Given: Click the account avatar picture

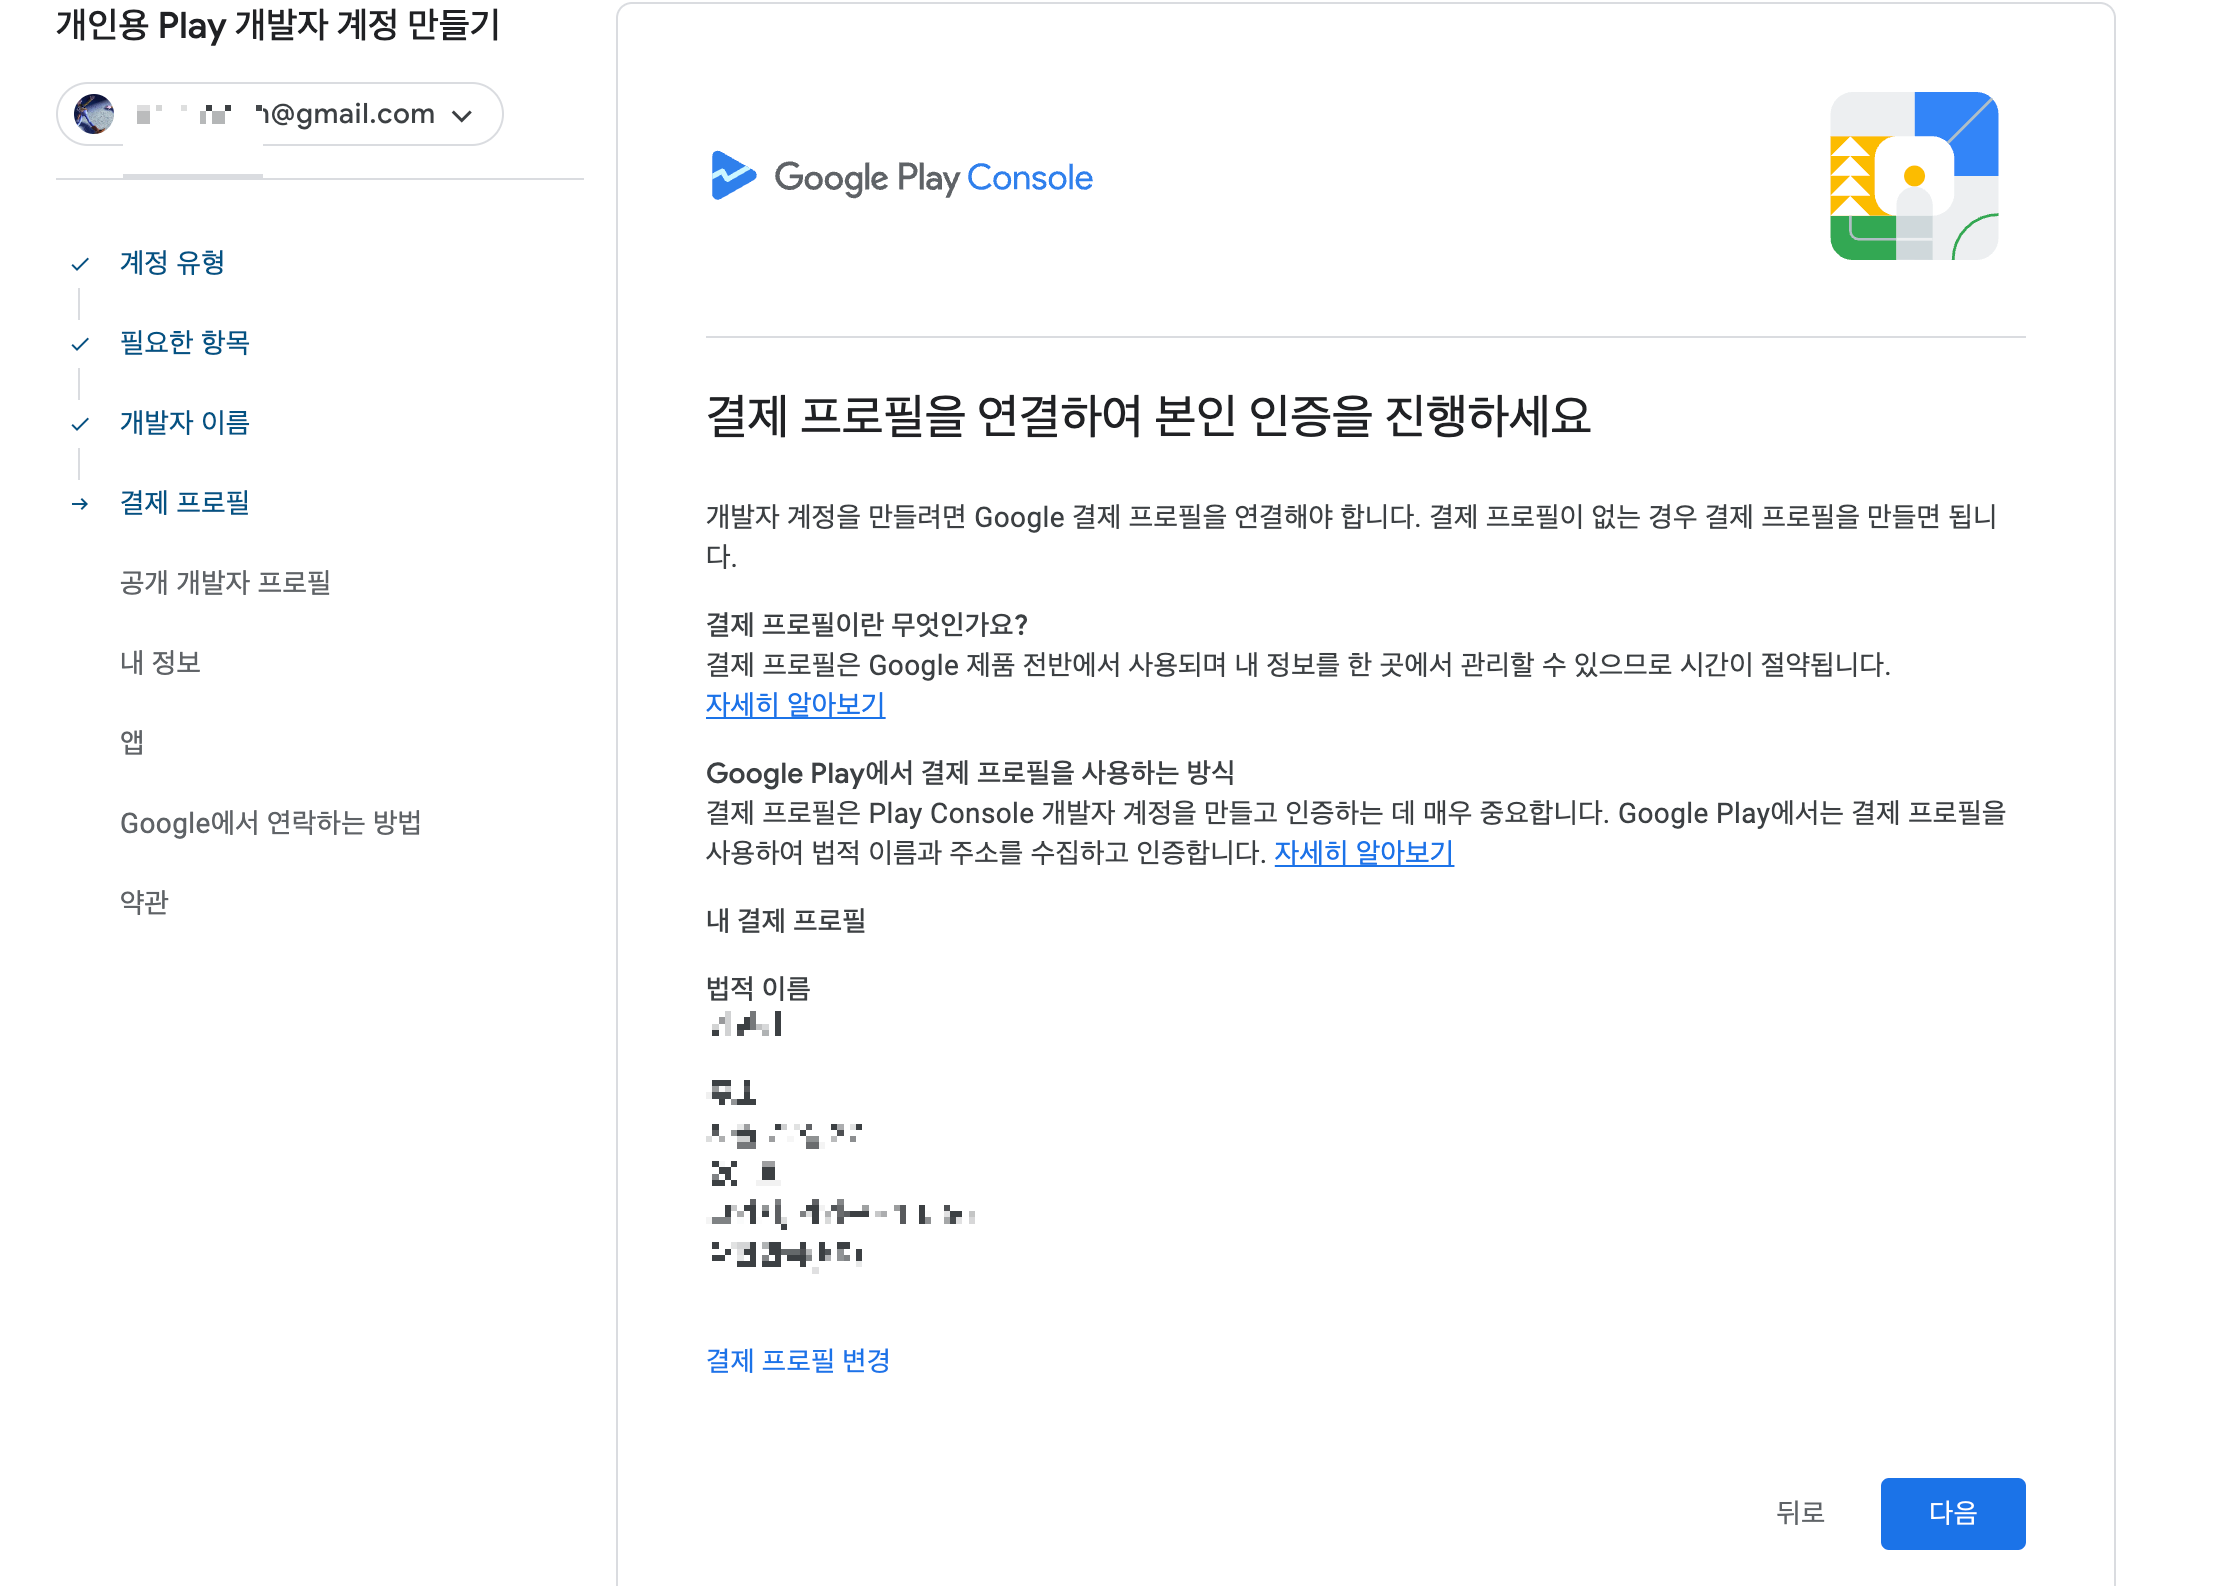Looking at the screenshot, I should 94,114.
